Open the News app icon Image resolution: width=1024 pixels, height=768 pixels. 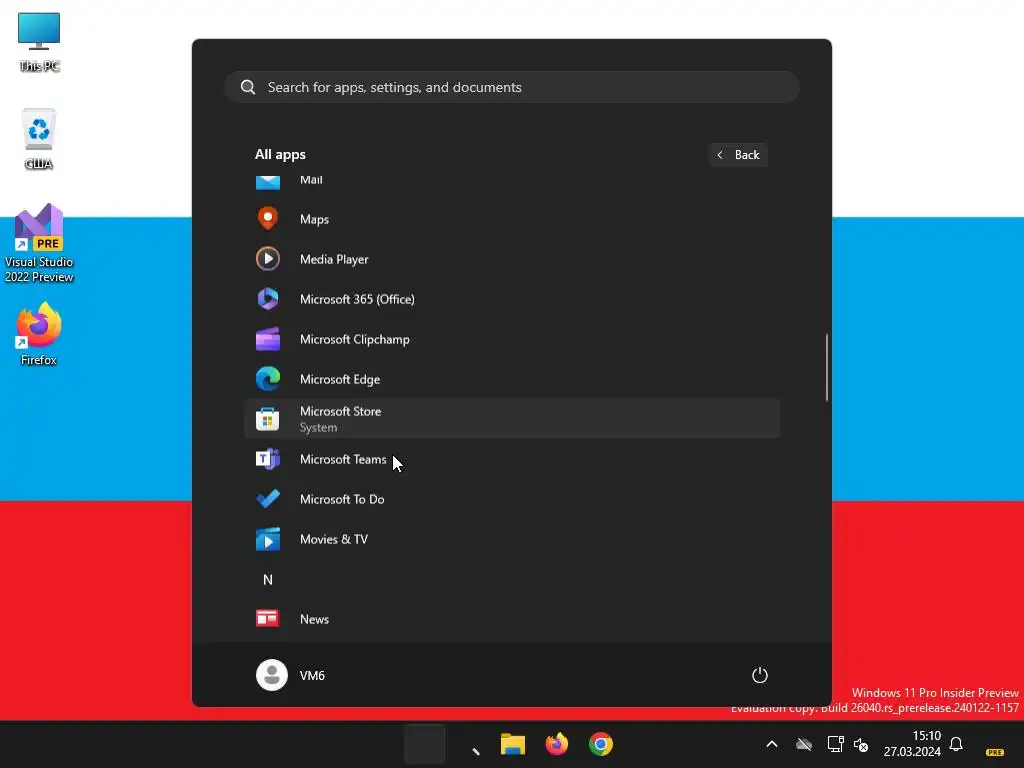268,618
